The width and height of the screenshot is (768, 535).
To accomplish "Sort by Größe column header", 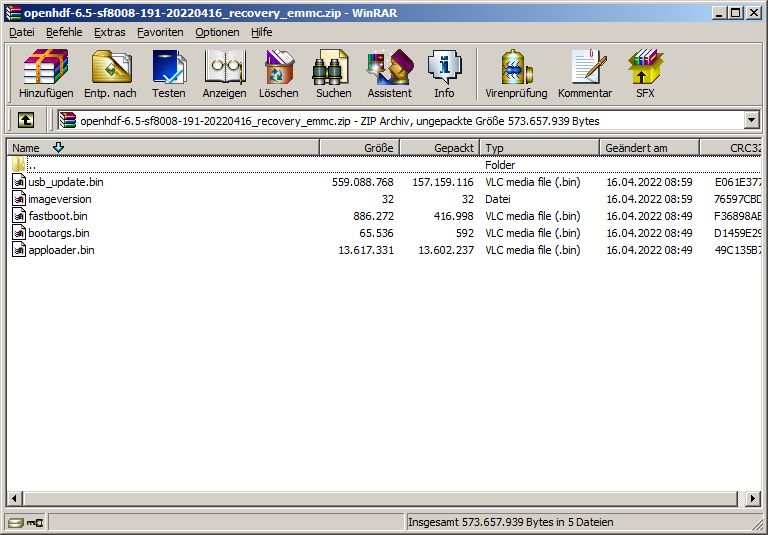I will pos(360,147).
